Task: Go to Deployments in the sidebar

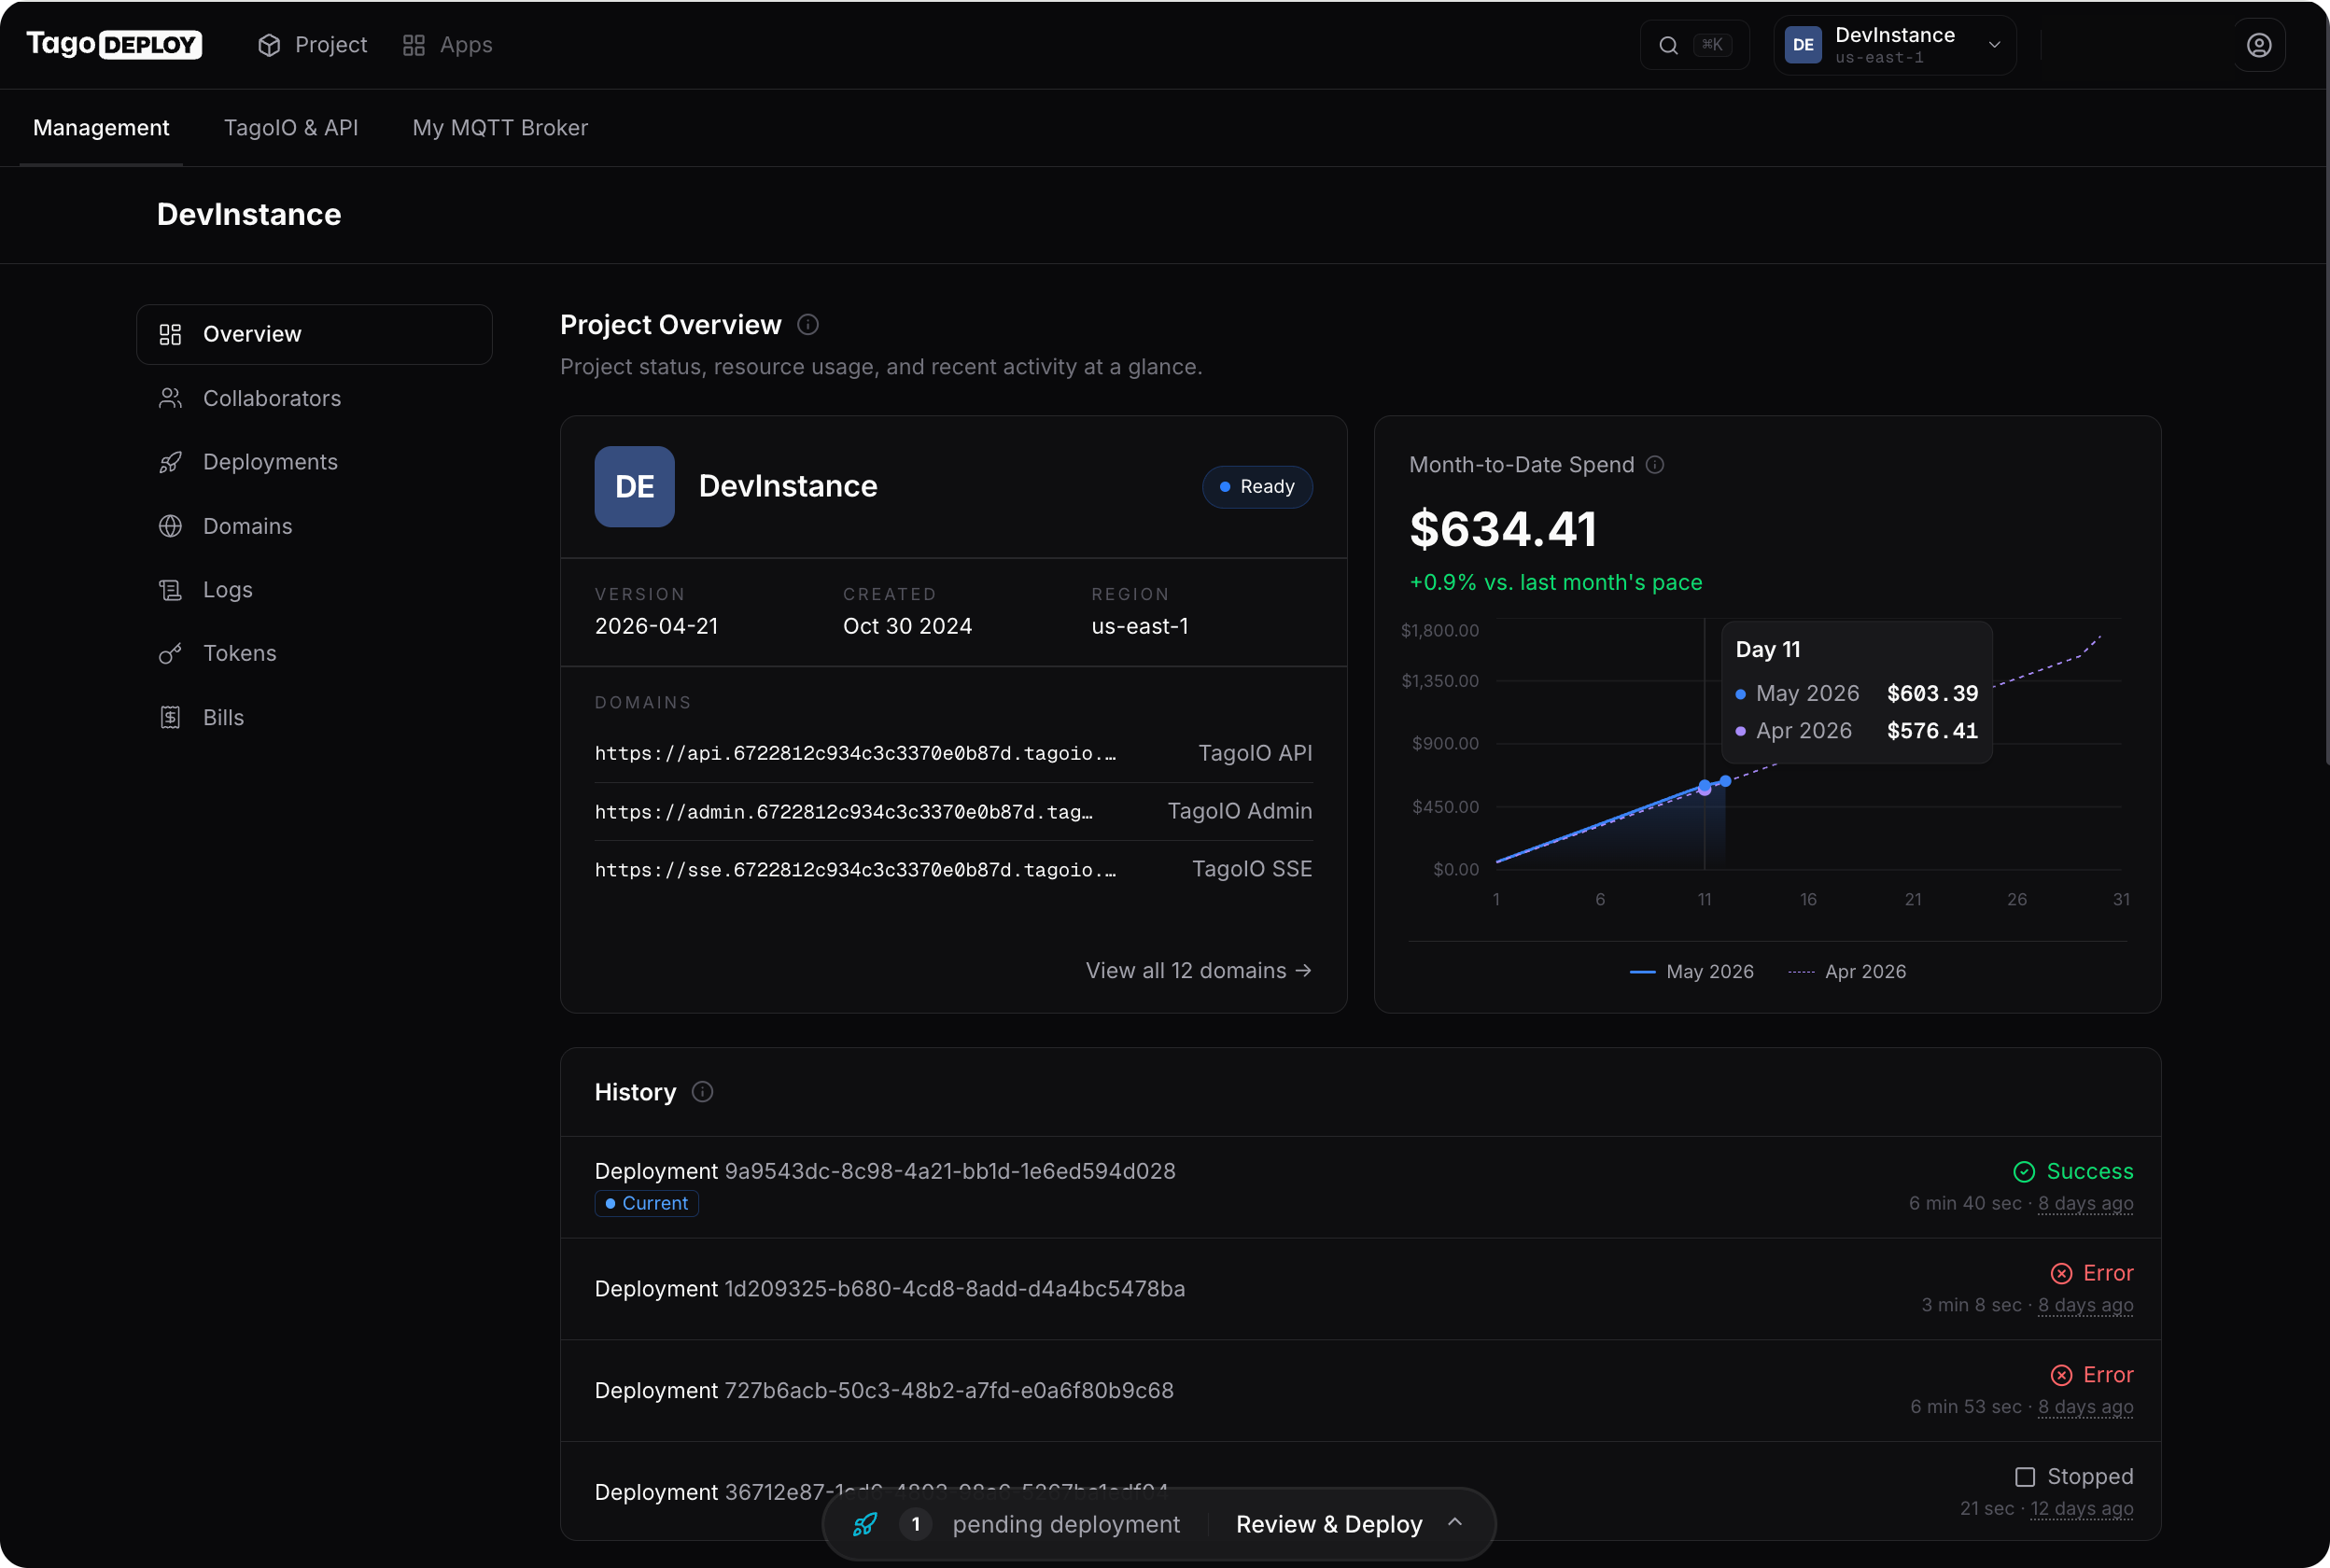Action: [x=314, y=462]
